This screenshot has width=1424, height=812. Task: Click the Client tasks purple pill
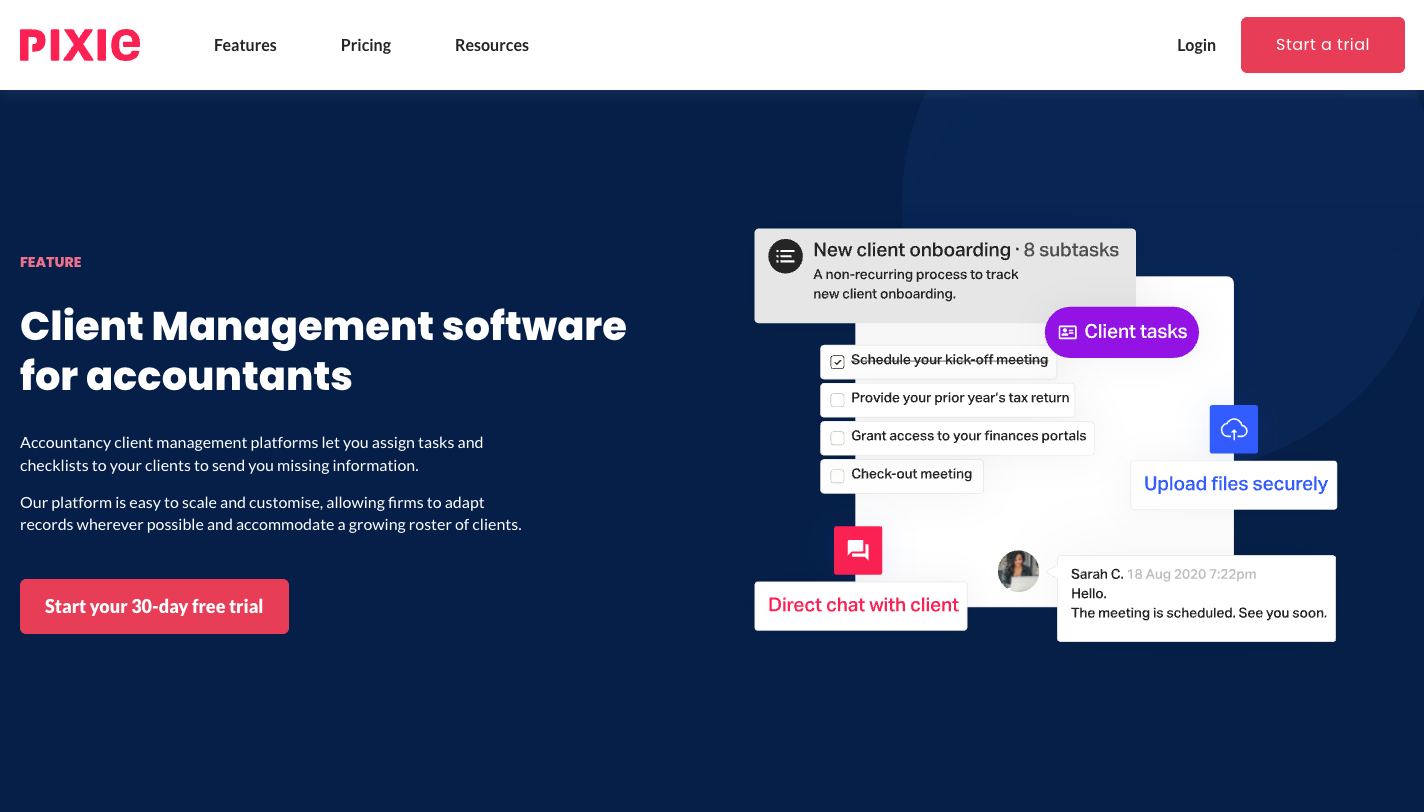tap(1122, 332)
